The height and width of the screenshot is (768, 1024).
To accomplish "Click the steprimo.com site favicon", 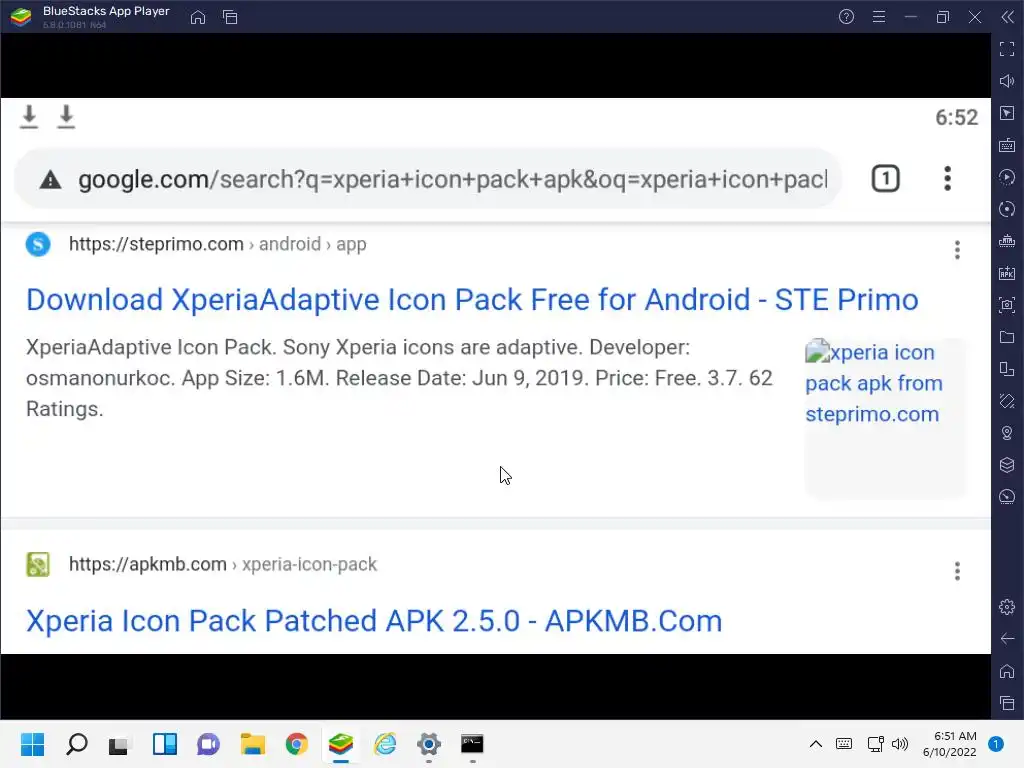I will [x=38, y=244].
